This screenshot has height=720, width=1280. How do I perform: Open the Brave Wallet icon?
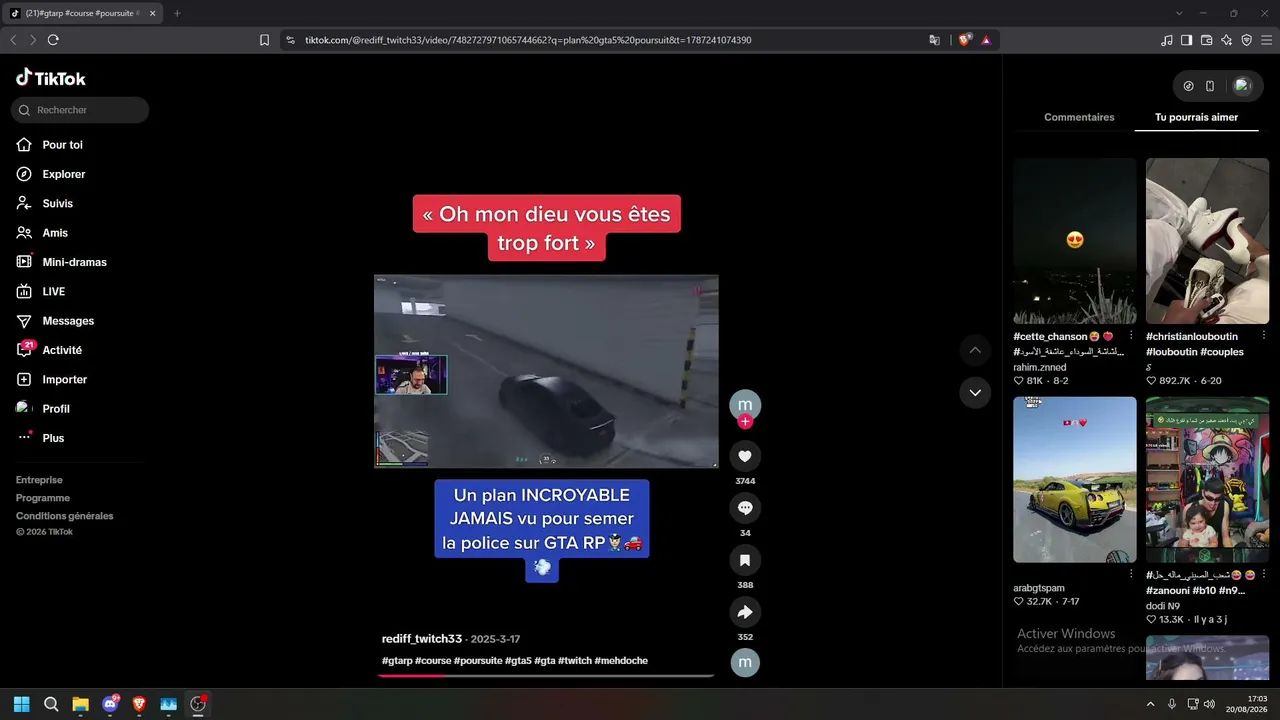[1207, 40]
